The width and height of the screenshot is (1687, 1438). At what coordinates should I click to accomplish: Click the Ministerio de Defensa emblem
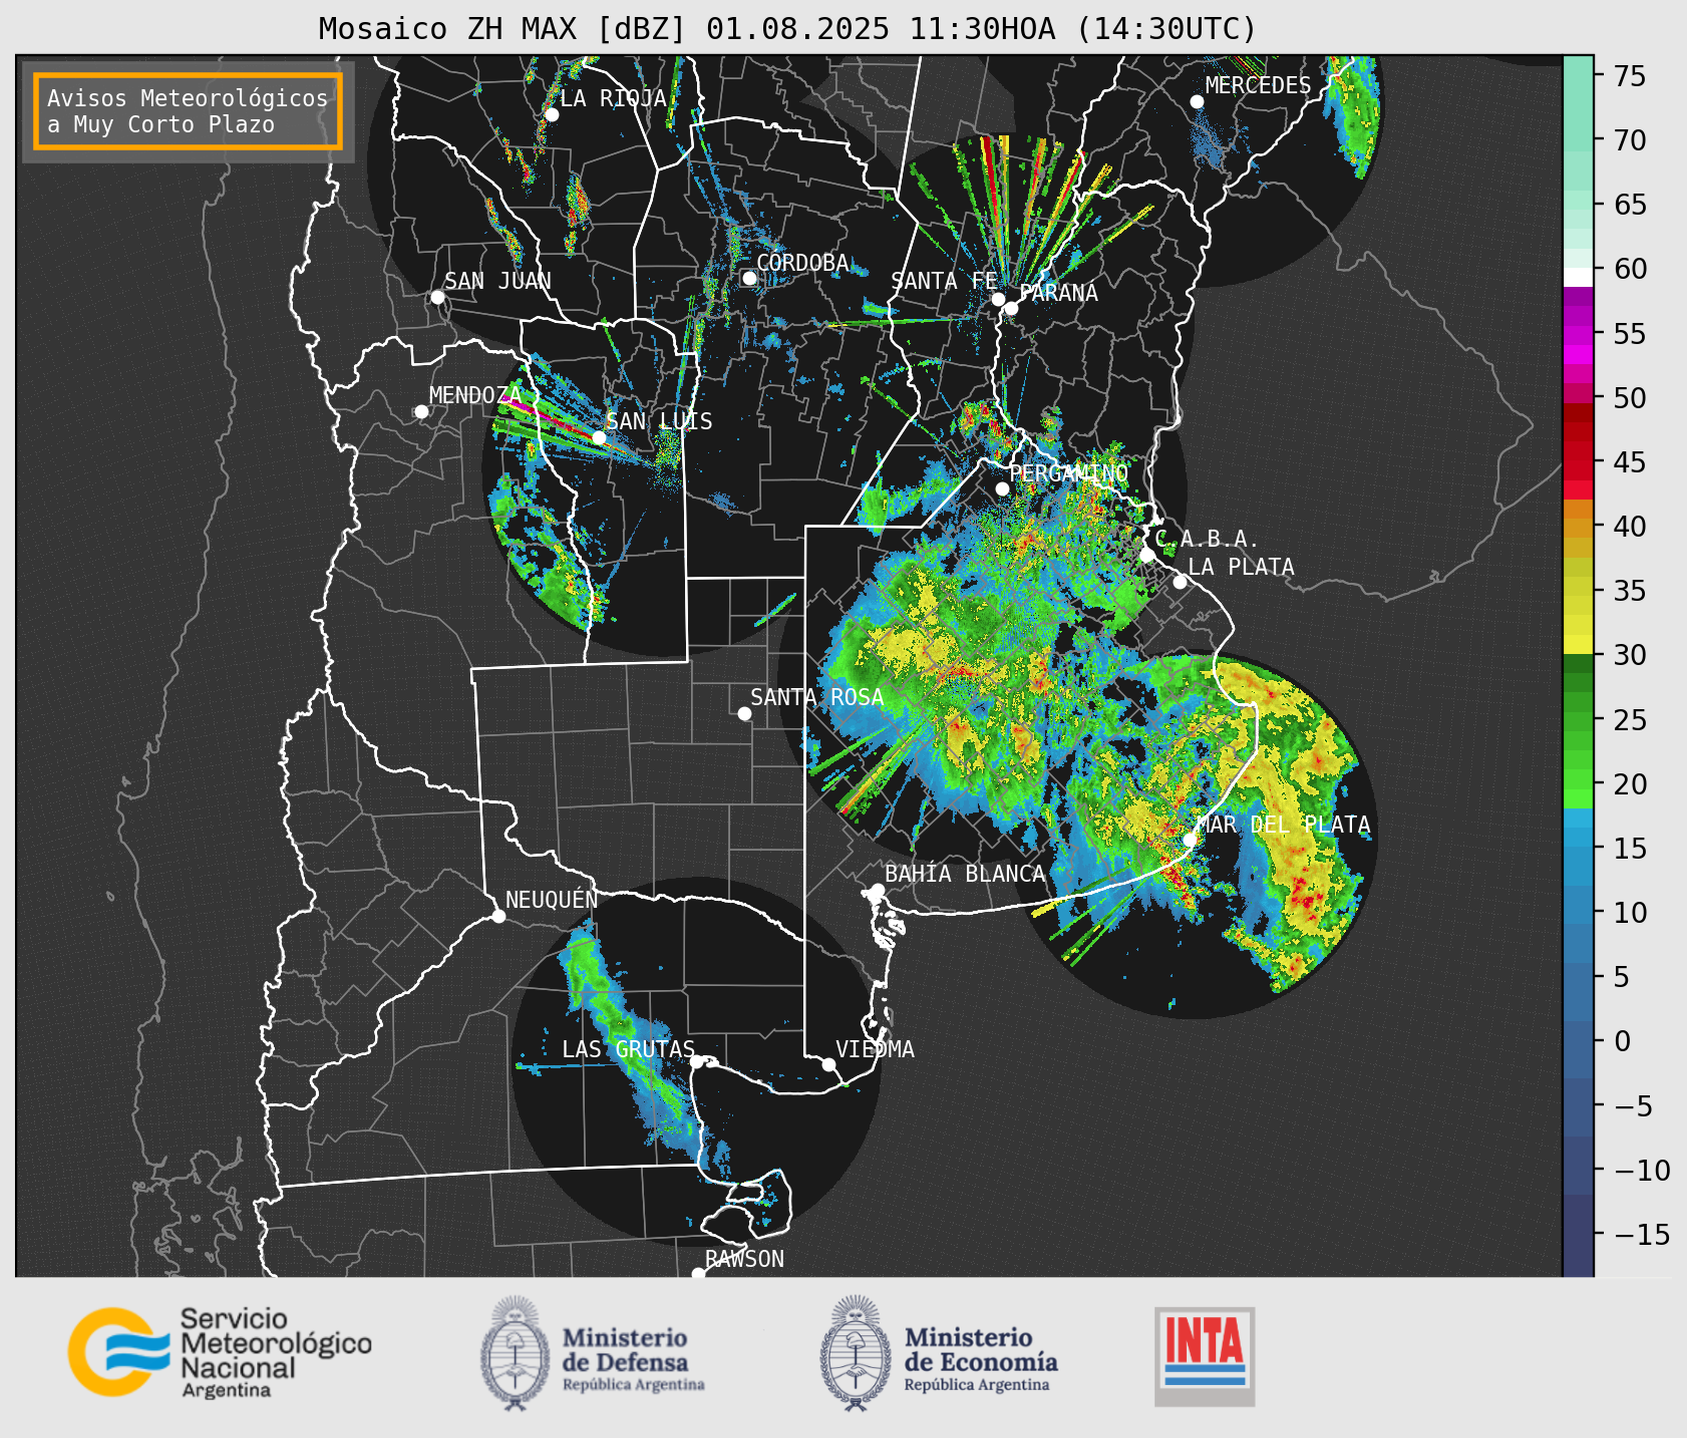(x=515, y=1353)
